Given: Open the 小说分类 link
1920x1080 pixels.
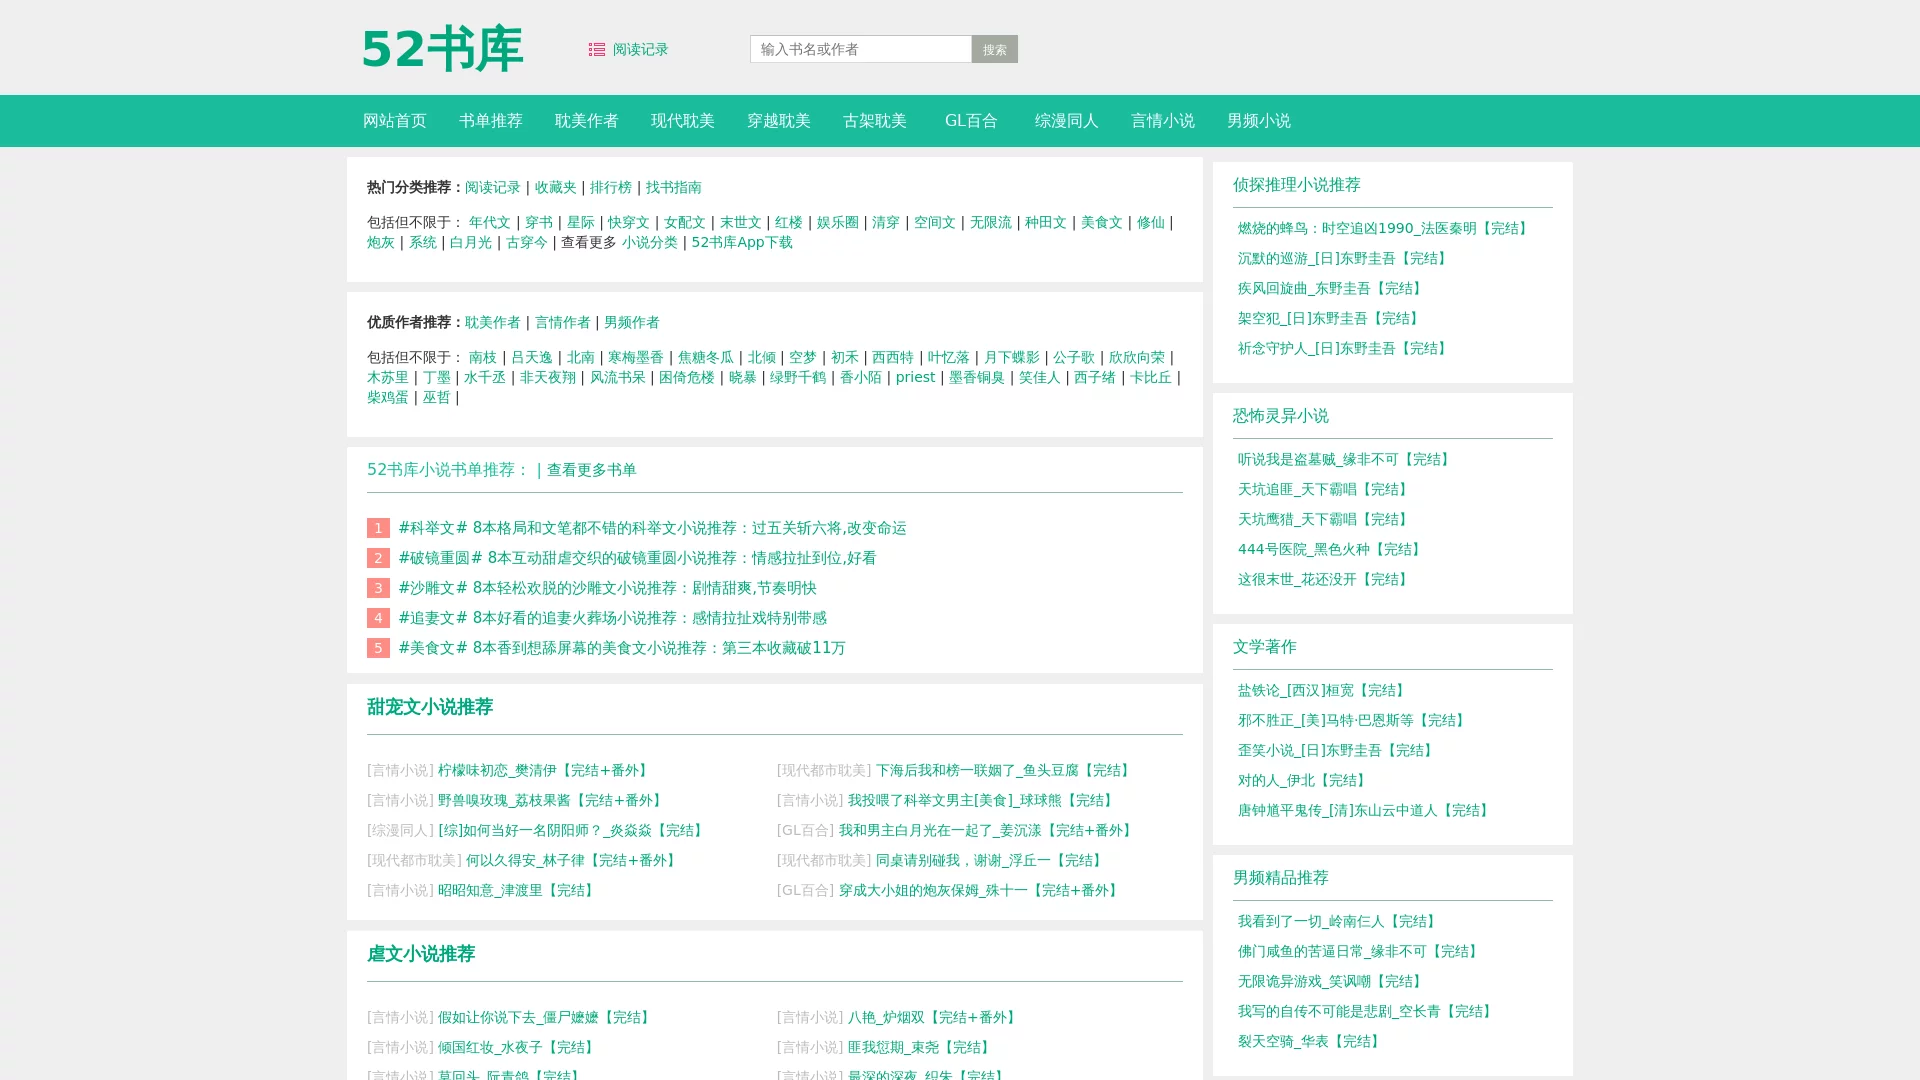Looking at the screenshot, I should 650,242.
